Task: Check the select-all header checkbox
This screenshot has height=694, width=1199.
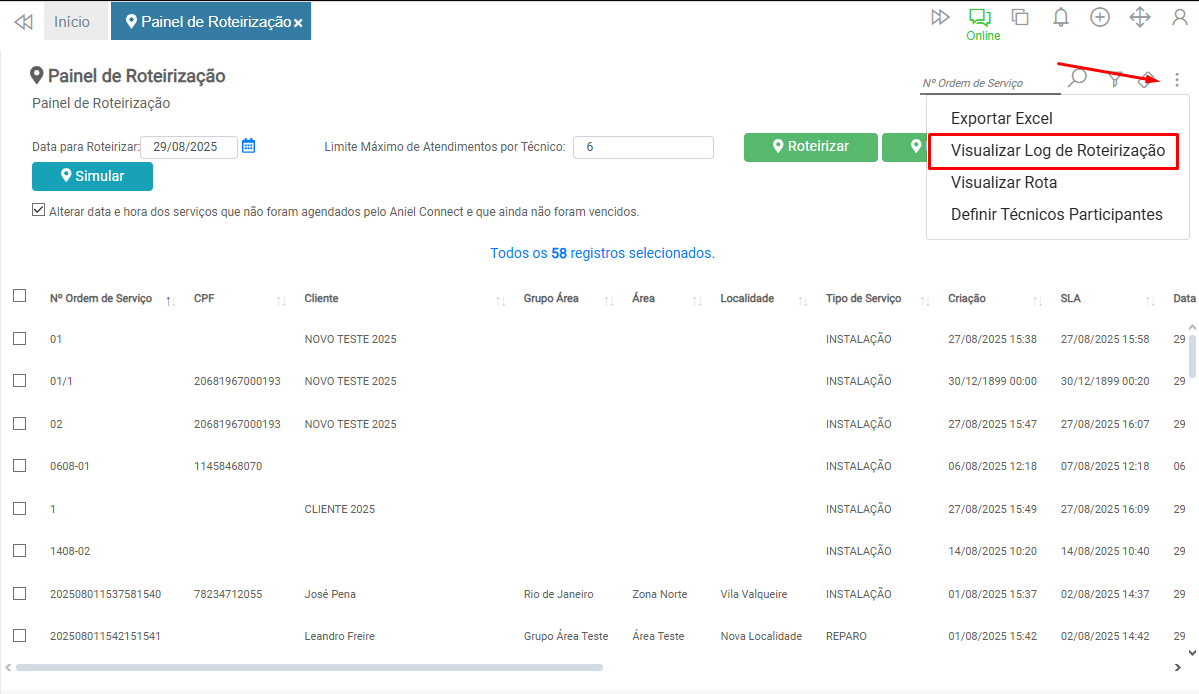Action: point(19,296)
